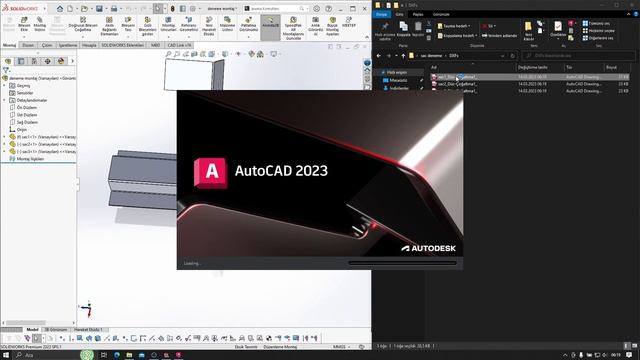Screen dimensions: 640x360
Task: Click the Referans Geometrisi tool
Action: [x=189, y=24]
